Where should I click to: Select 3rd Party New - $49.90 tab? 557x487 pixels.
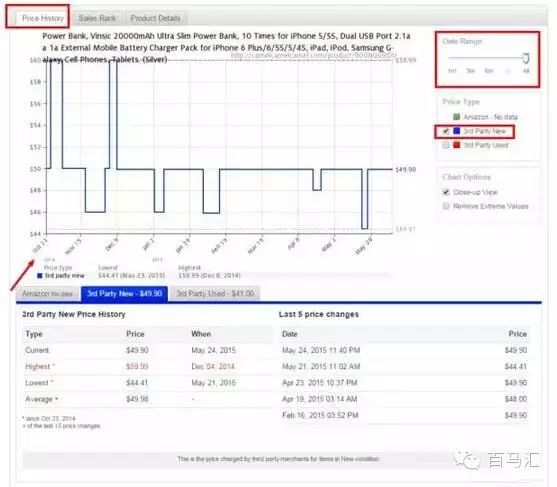124,294
